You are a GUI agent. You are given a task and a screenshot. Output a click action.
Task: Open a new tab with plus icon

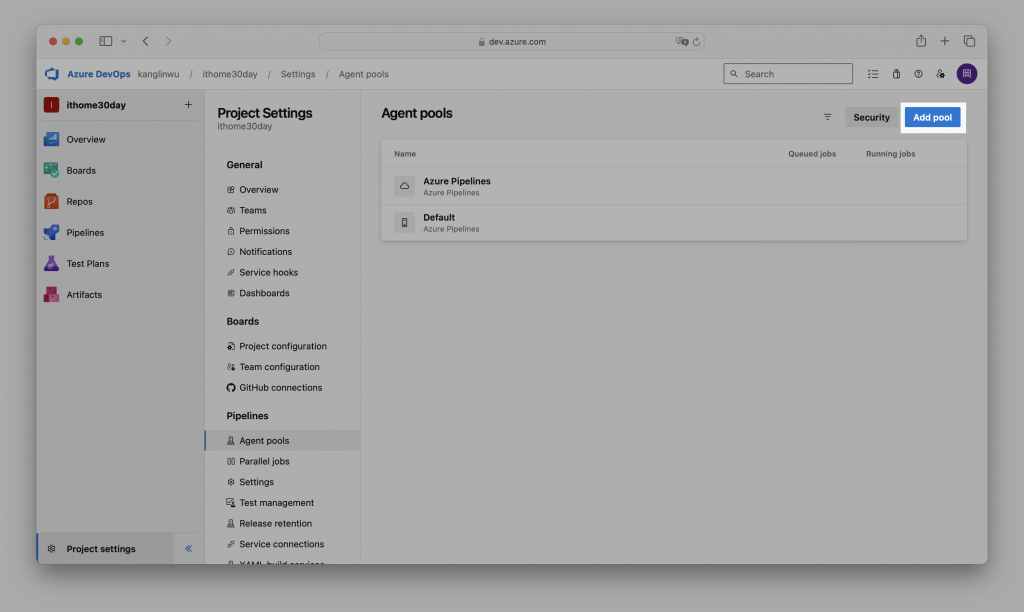tap(944, 41)
